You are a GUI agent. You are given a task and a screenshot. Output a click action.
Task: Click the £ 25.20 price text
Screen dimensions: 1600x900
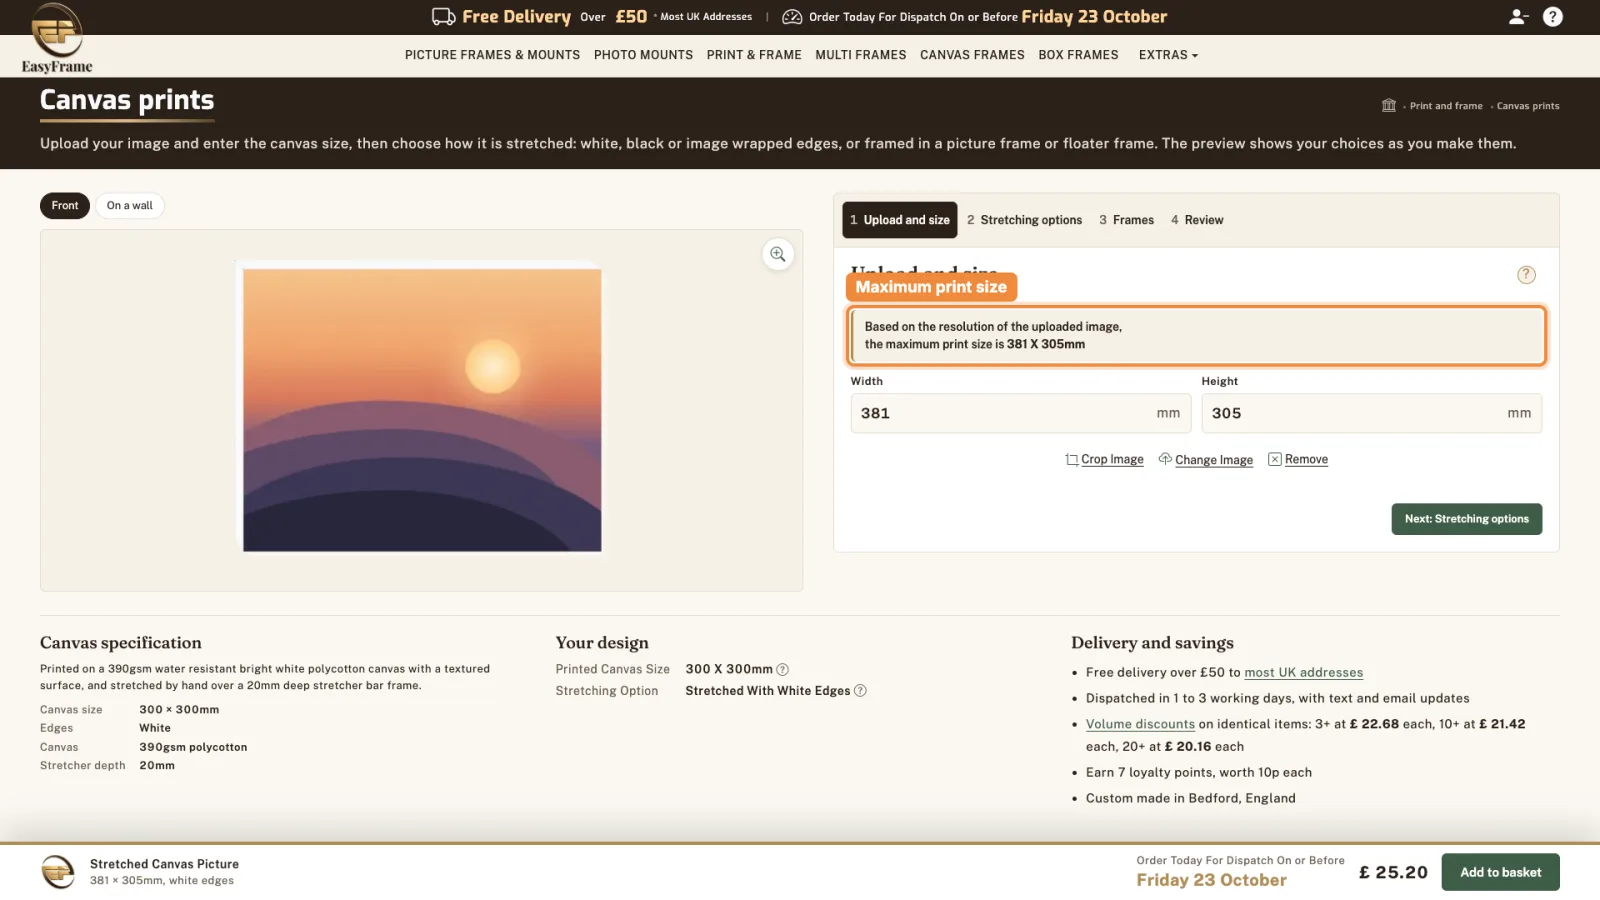(1393, 872)
